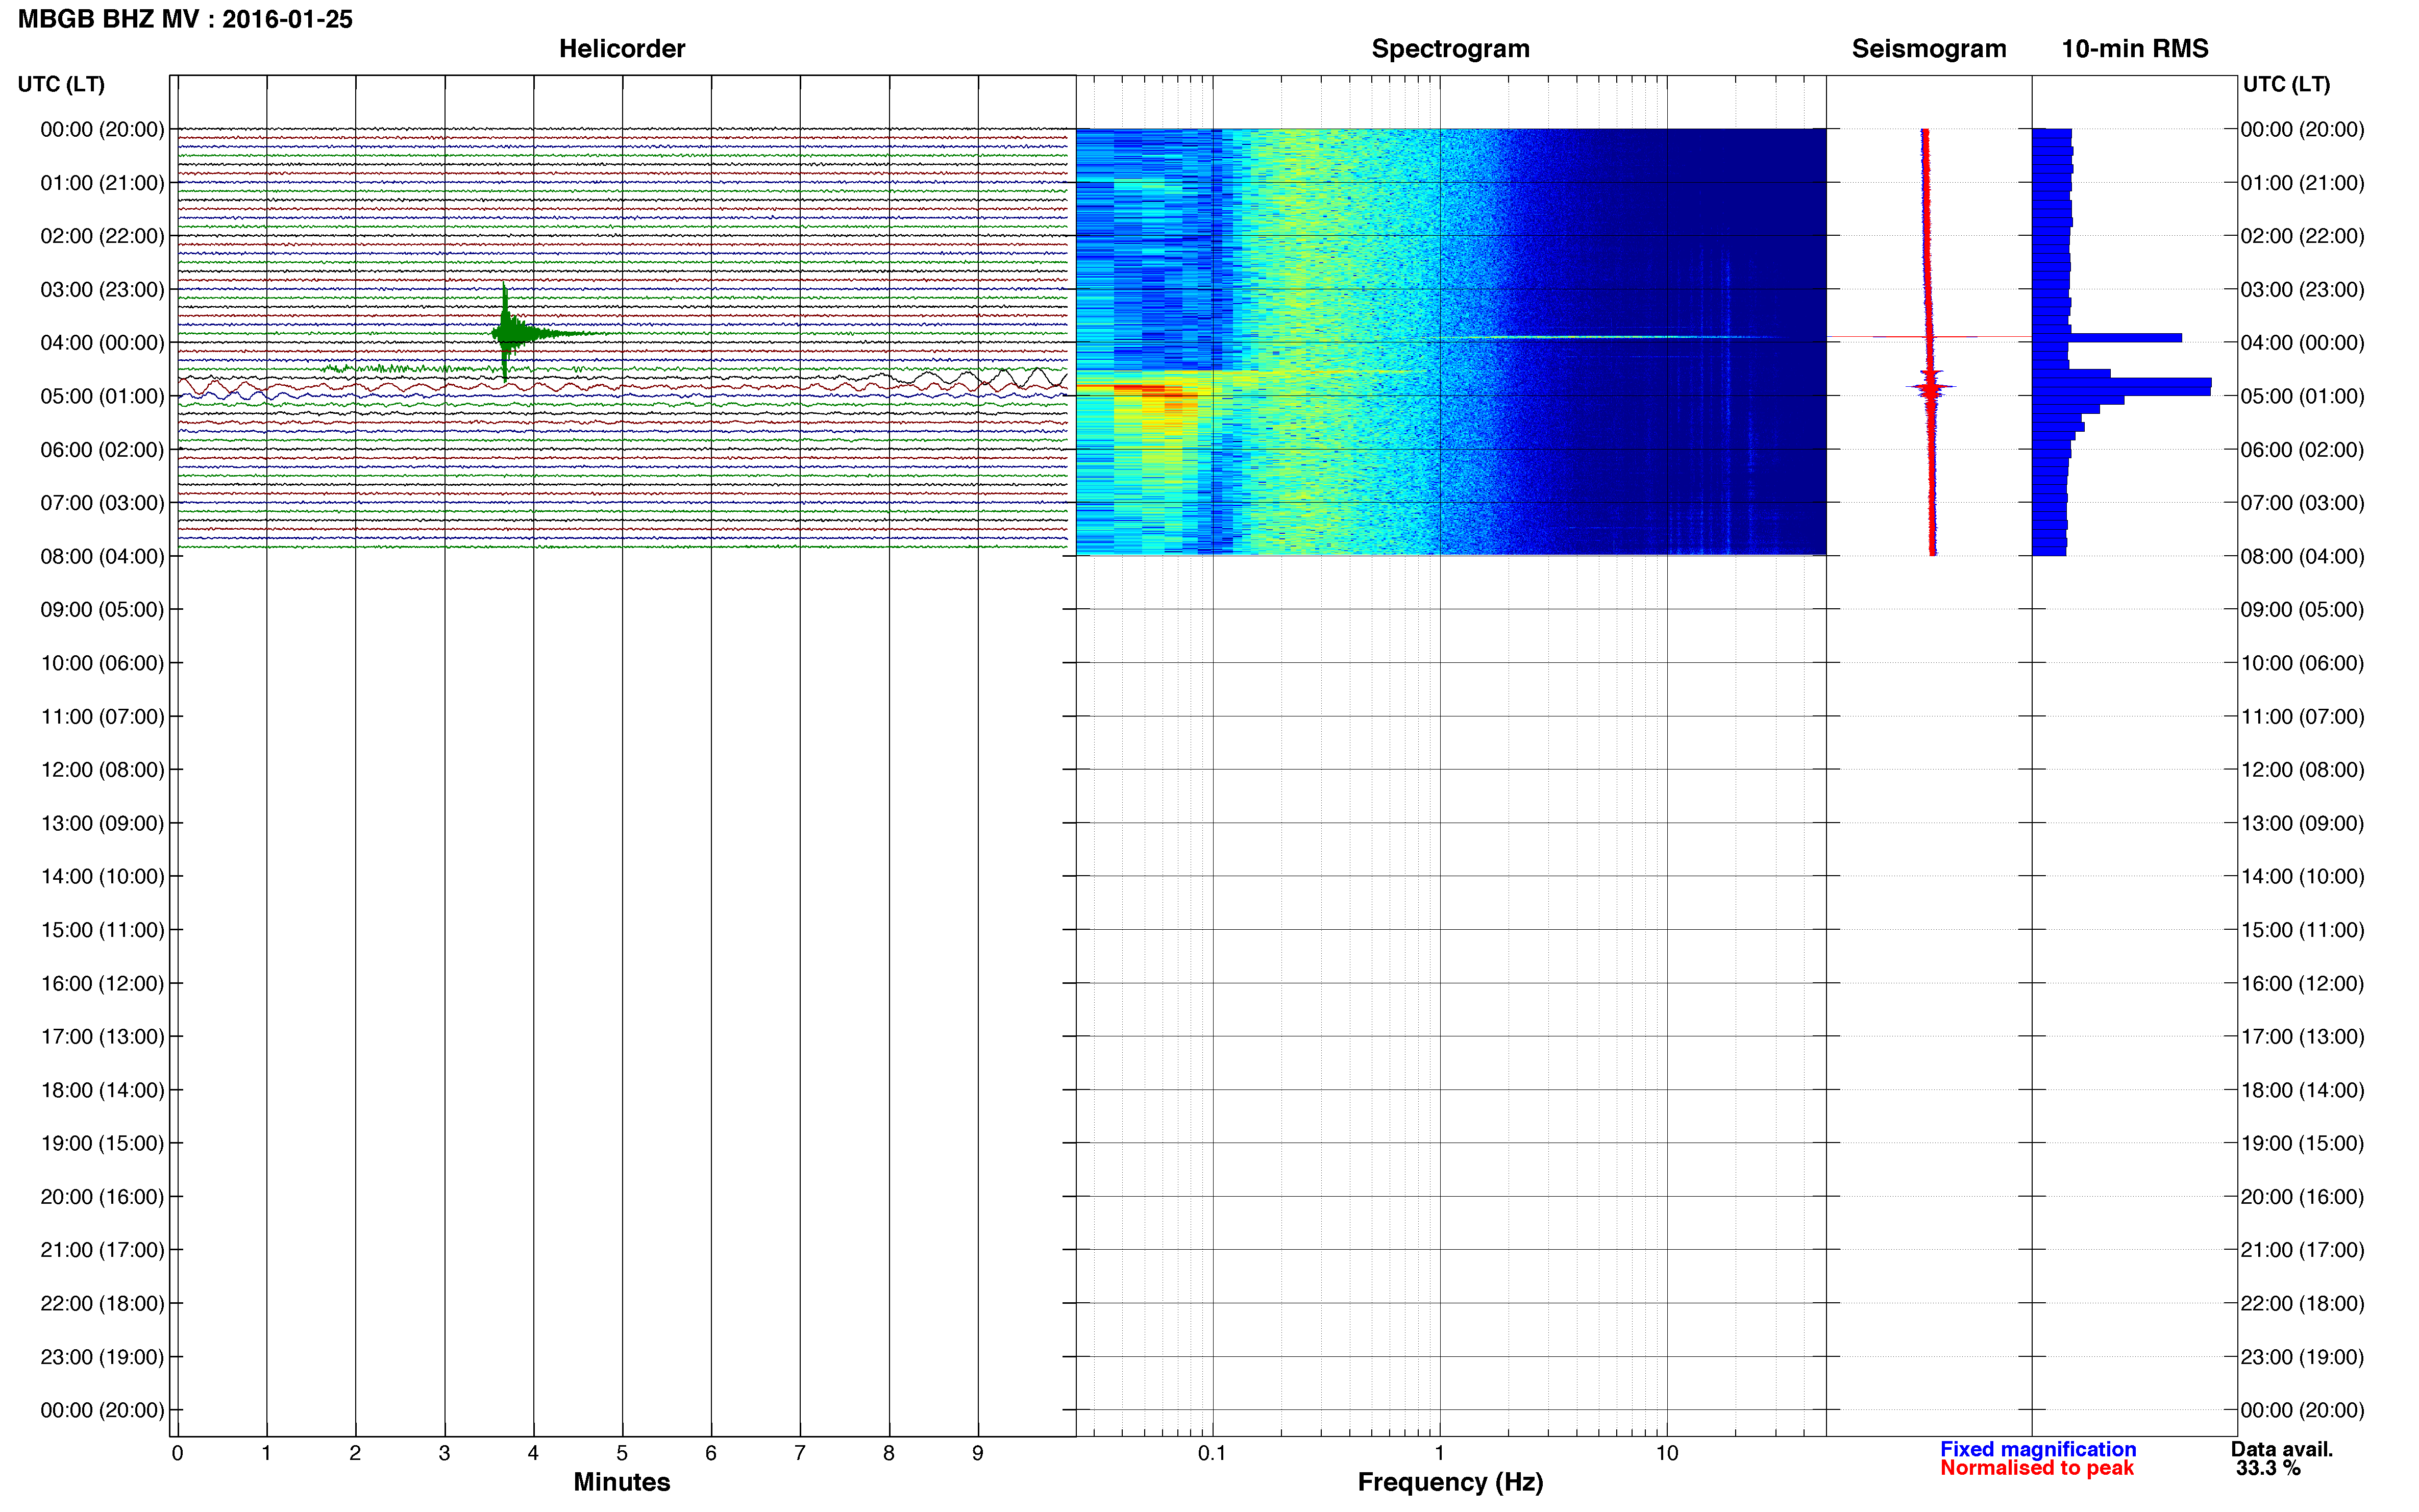Click the Spectrogram panel title
This screenshot has width=2419, height=1512.
click(x=1450, y=49)
